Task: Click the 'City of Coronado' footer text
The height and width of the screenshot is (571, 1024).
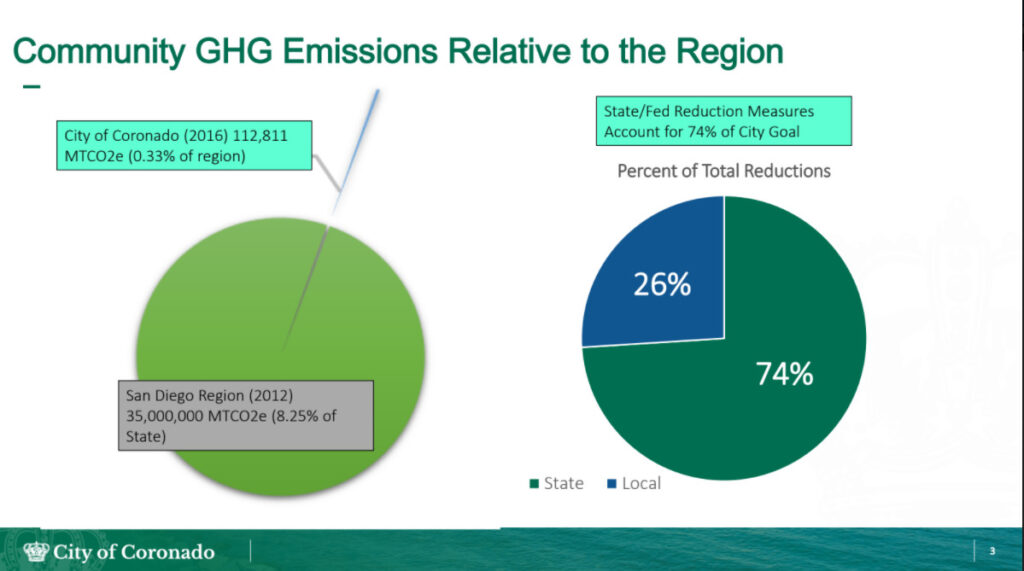Action: (133, 551)
